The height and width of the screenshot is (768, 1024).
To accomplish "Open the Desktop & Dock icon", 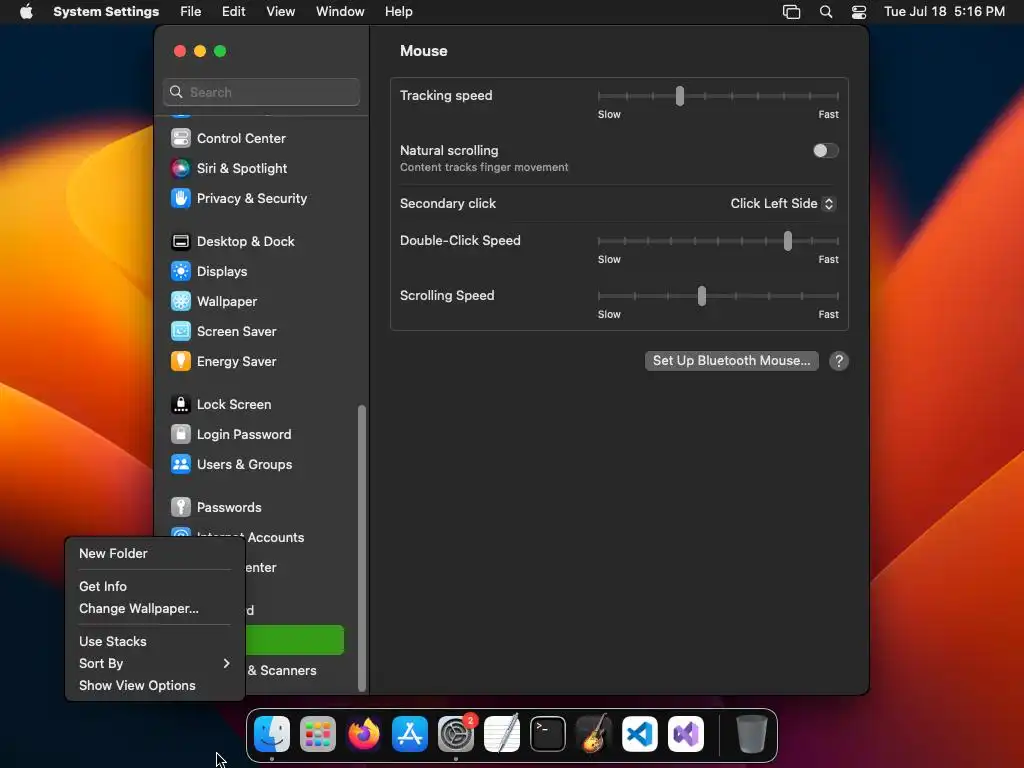I will coord(181,242).
